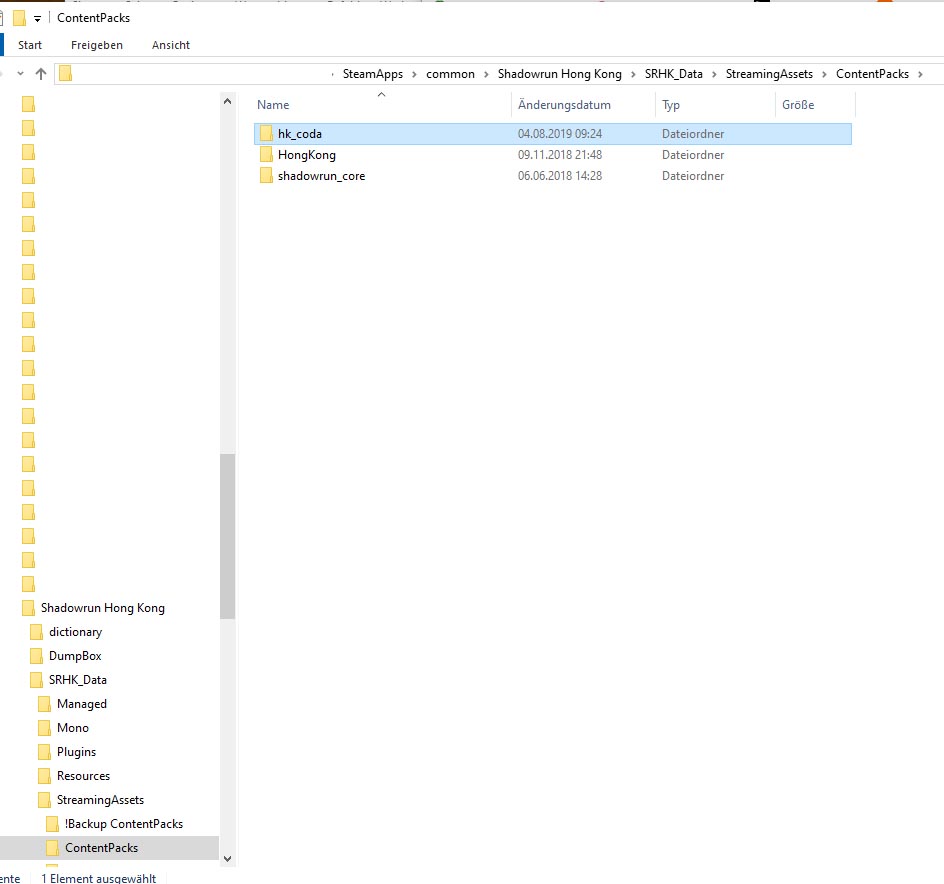Image resolution: width=944 pixels, height=884 pixels.
Task: Click the DumpBox folder icon in tree
Action: click(x=36, y=656)
